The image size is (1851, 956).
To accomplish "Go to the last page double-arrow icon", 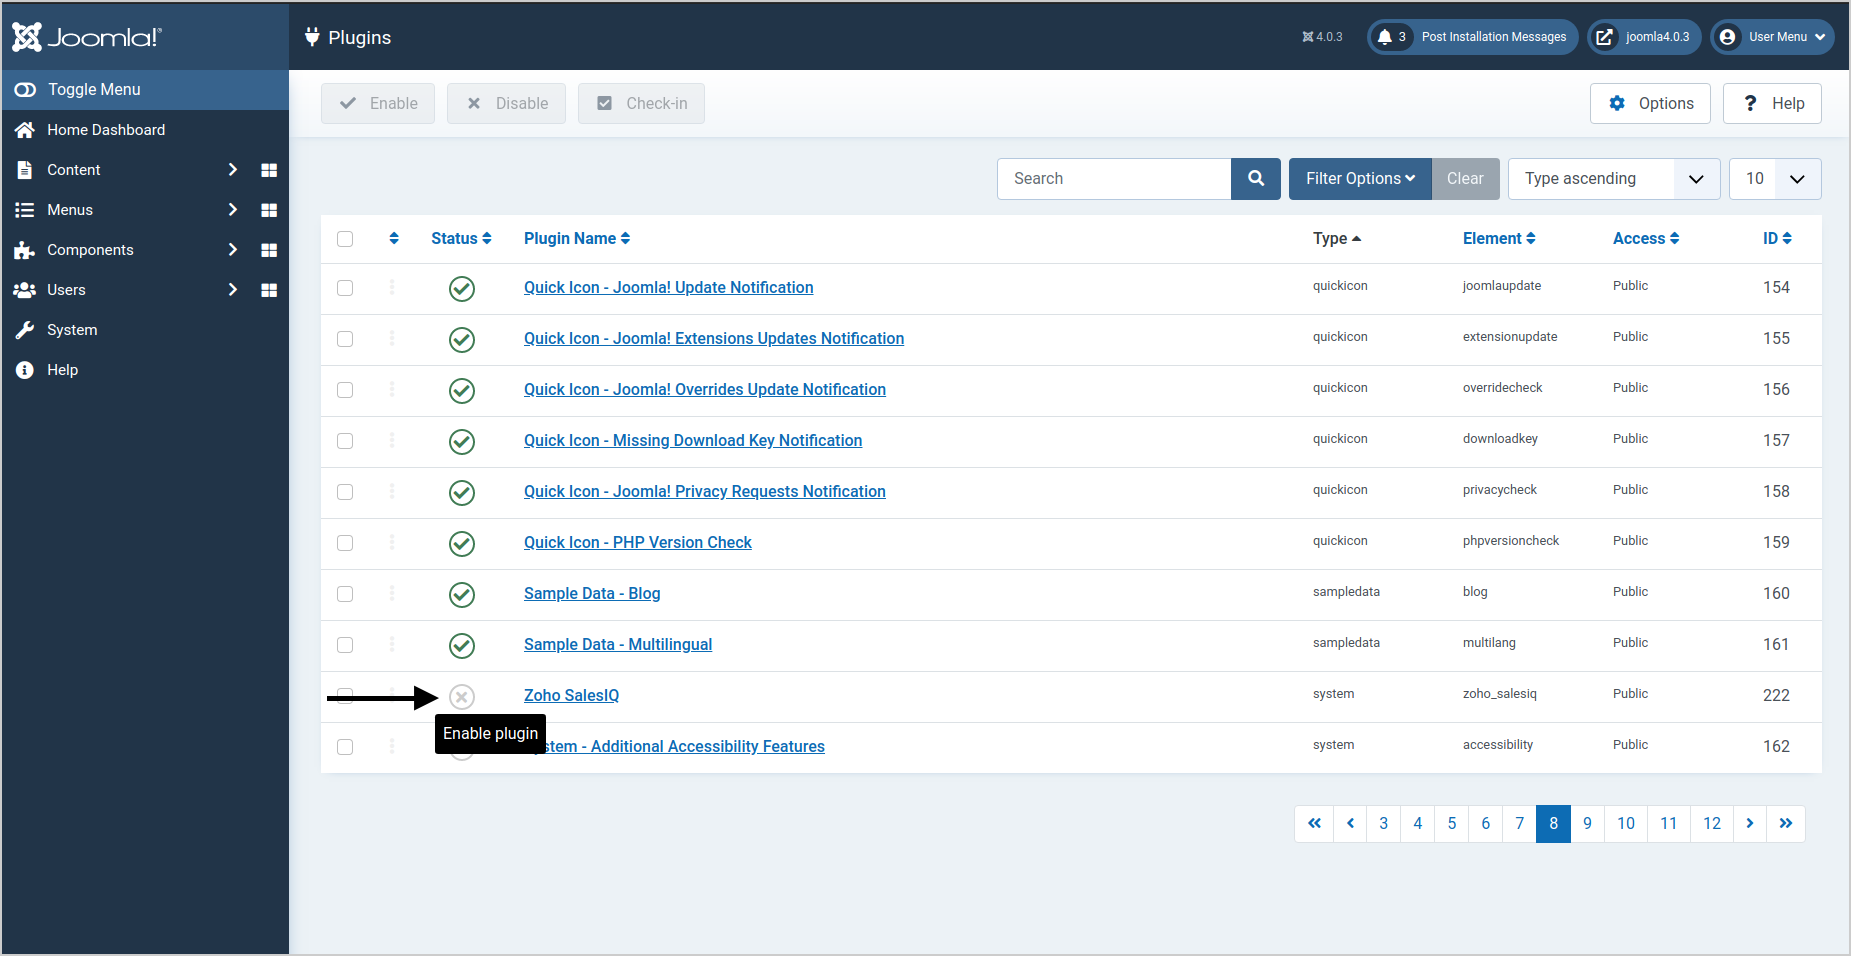I will [x=1785, y=824].
